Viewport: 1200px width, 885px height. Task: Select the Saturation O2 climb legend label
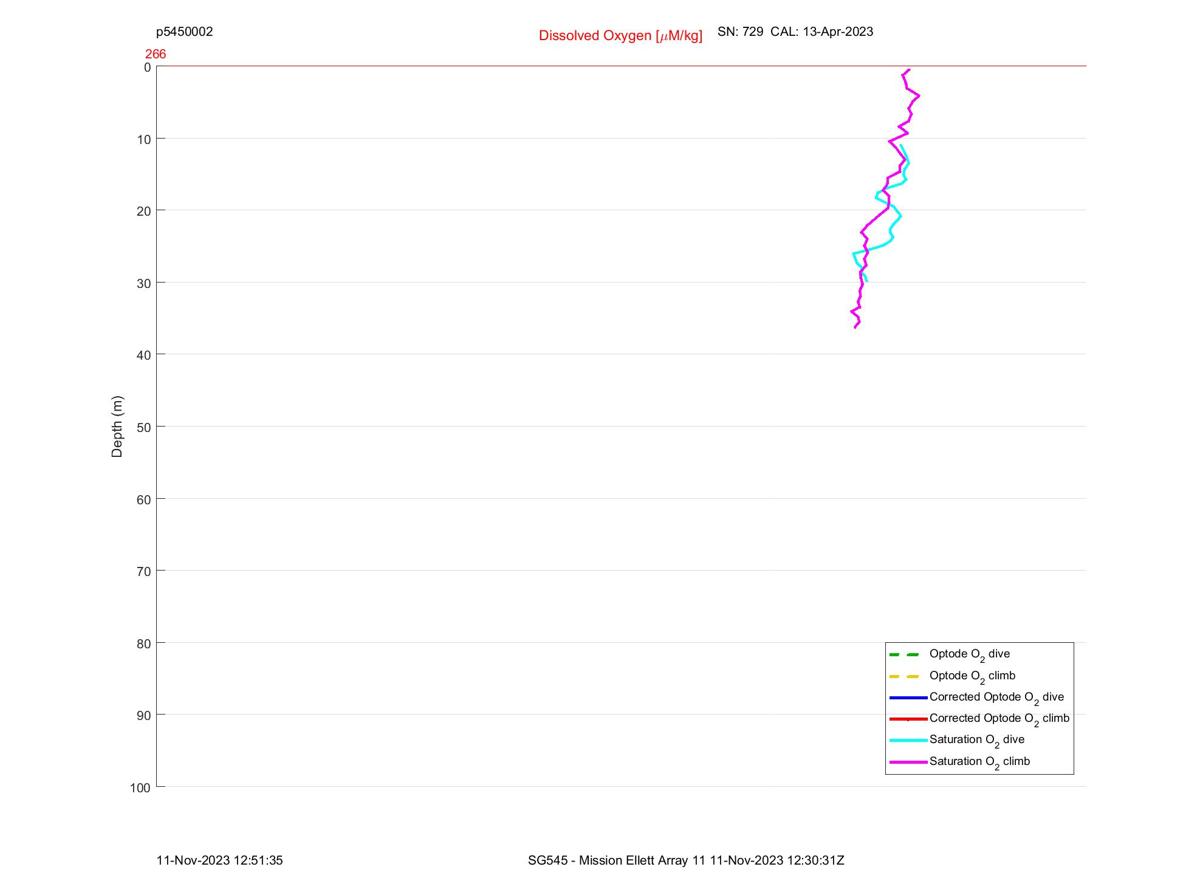[979, 762]
